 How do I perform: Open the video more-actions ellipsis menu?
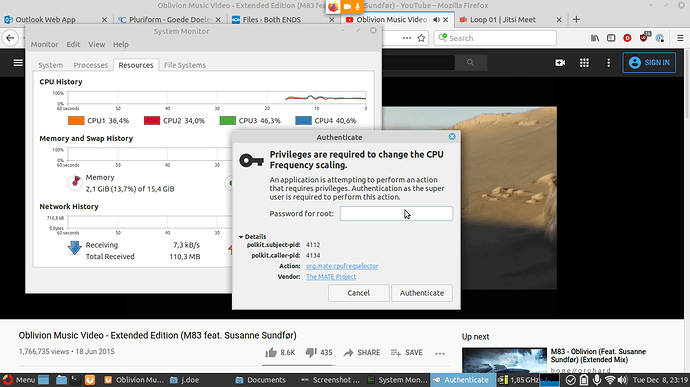point(440,353)
